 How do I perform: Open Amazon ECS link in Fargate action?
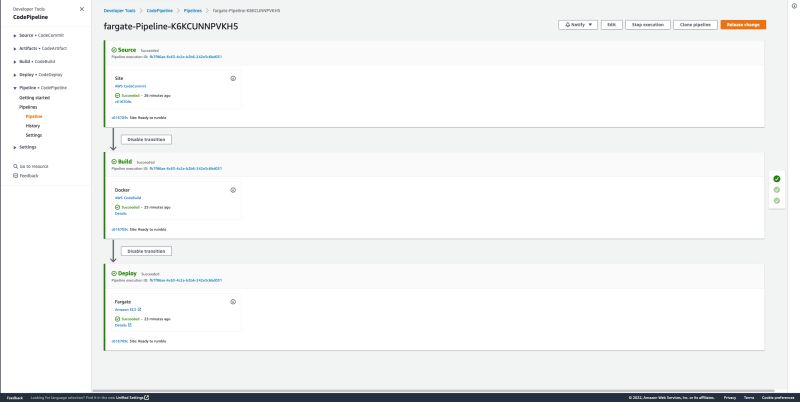126,310
